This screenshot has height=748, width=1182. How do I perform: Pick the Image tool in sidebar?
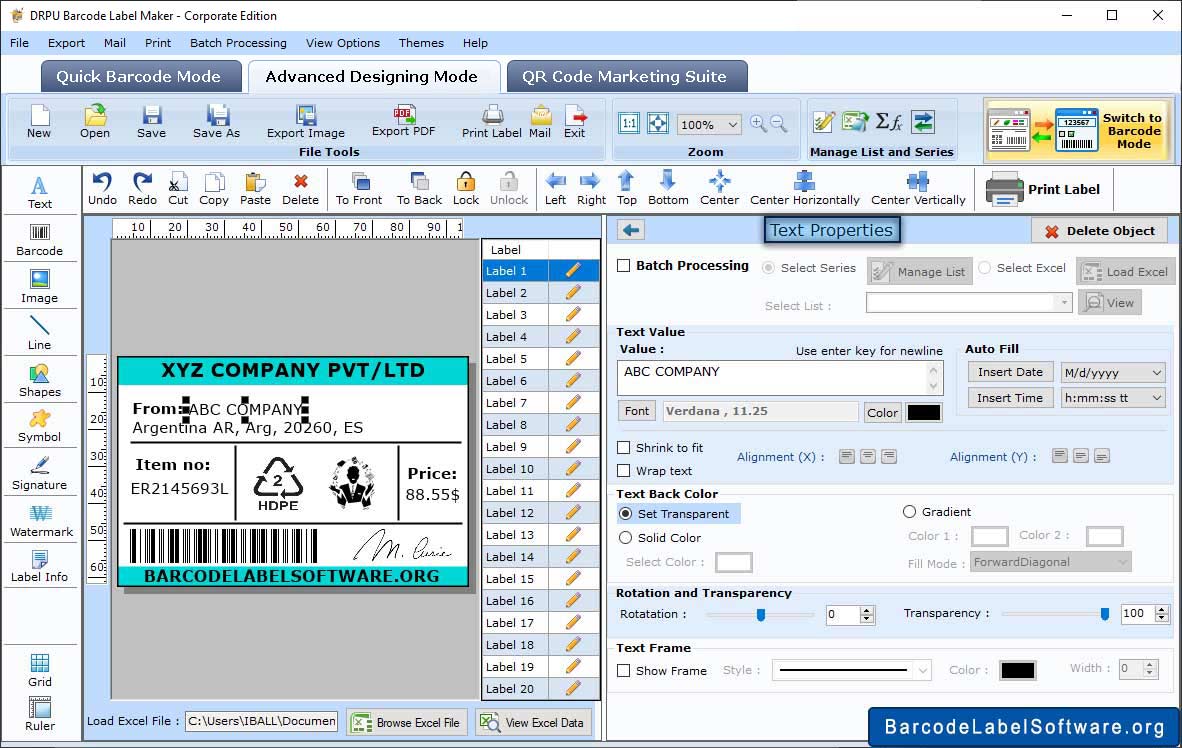click(39, 287)
